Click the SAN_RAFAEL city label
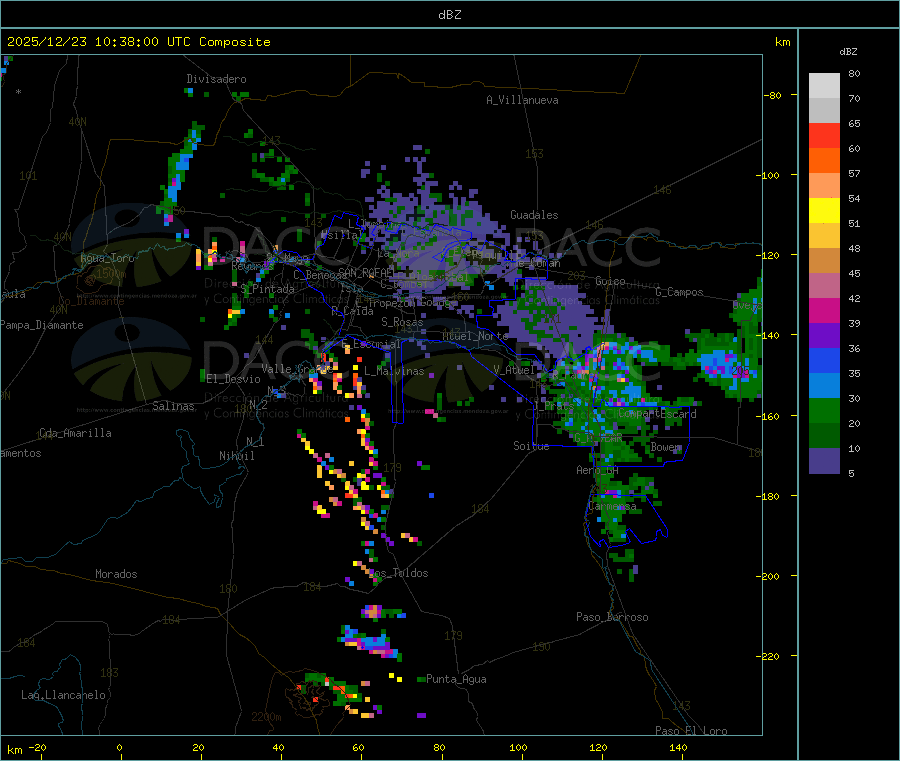900x761 pixels. (x=366, y=272)
